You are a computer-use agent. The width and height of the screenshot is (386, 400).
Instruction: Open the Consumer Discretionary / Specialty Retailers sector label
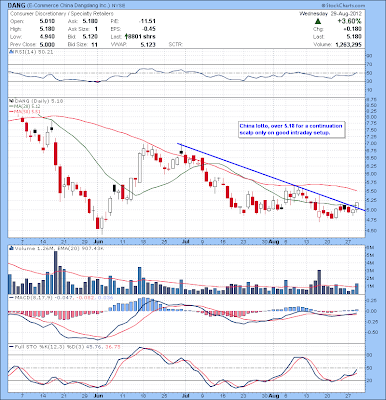pyautogui.click(x=62, y=14)
